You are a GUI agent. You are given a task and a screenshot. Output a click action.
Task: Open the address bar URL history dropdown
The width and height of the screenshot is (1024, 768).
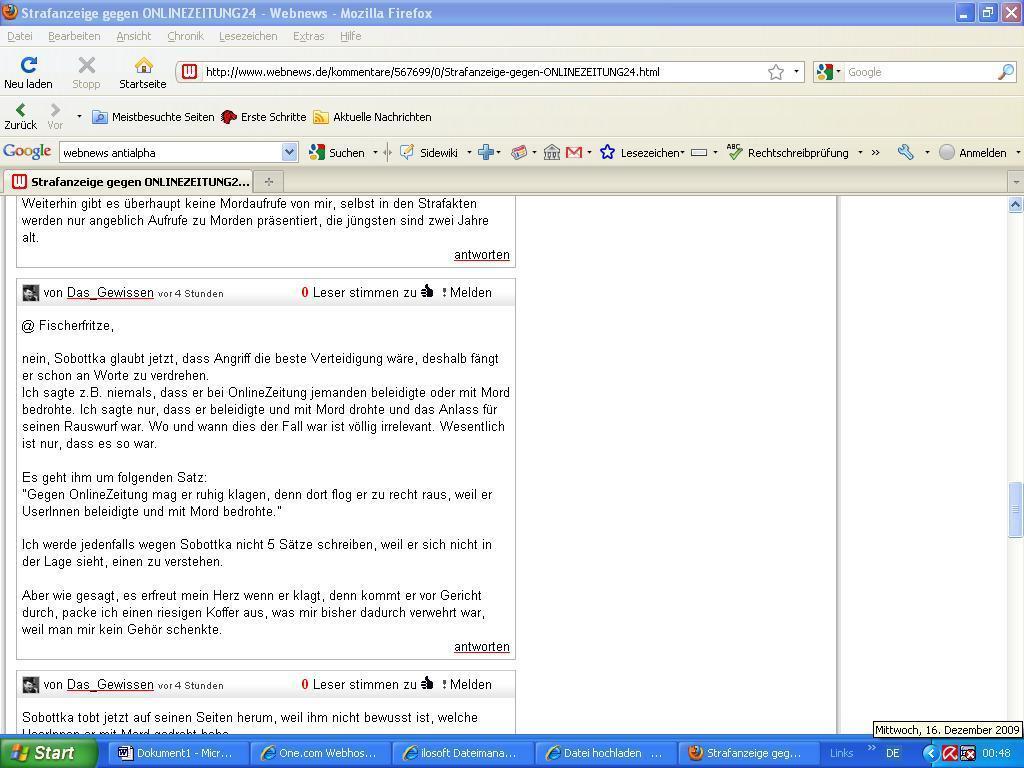click(x=796, y=72)
